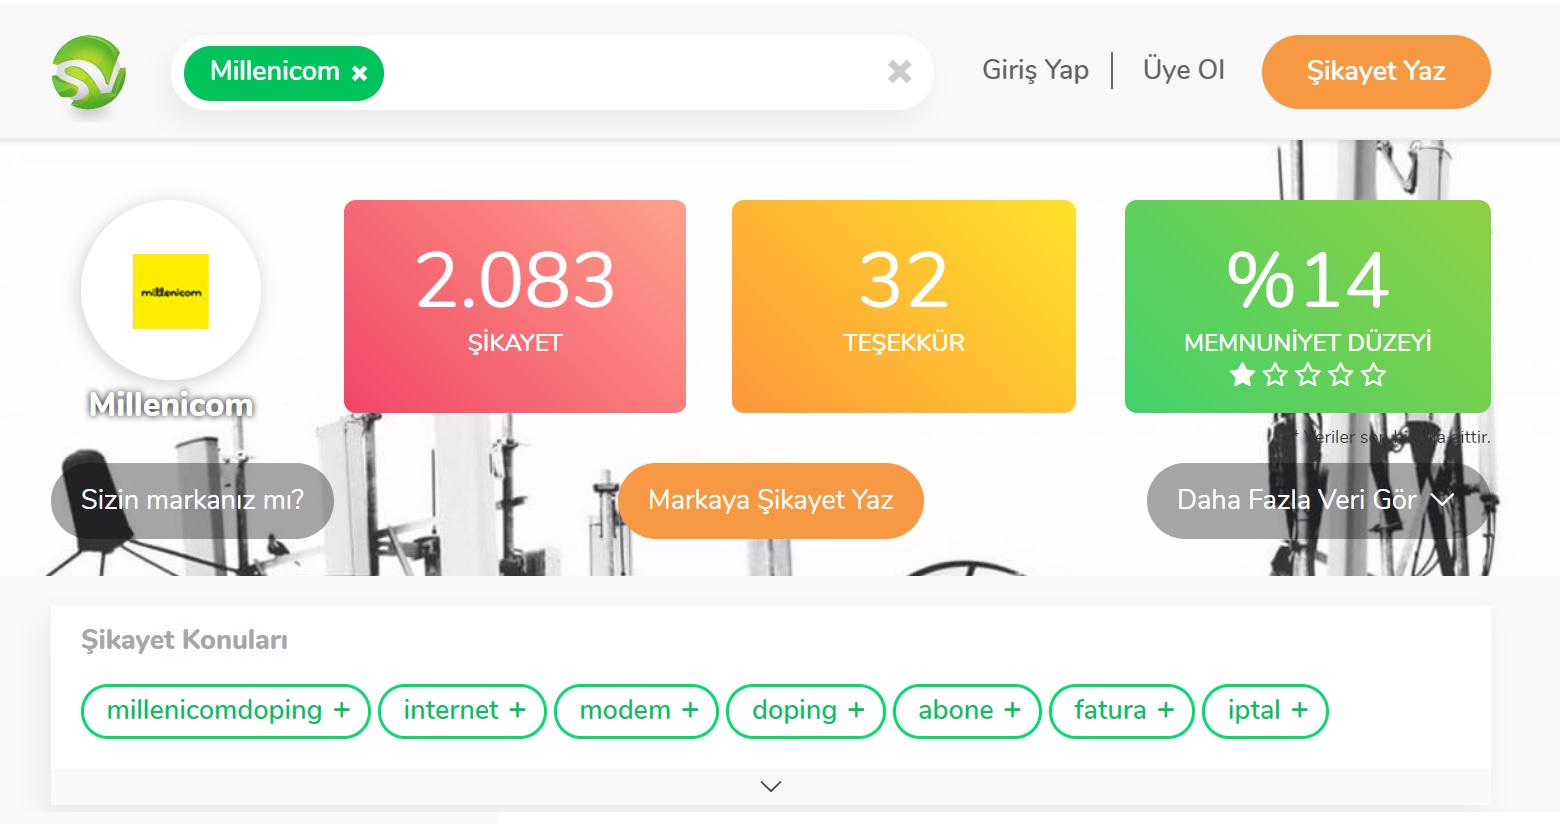1560x824 pixels.
Task: Add the internet topic tag
Action: pyautogui.click(x=463, y=711)
